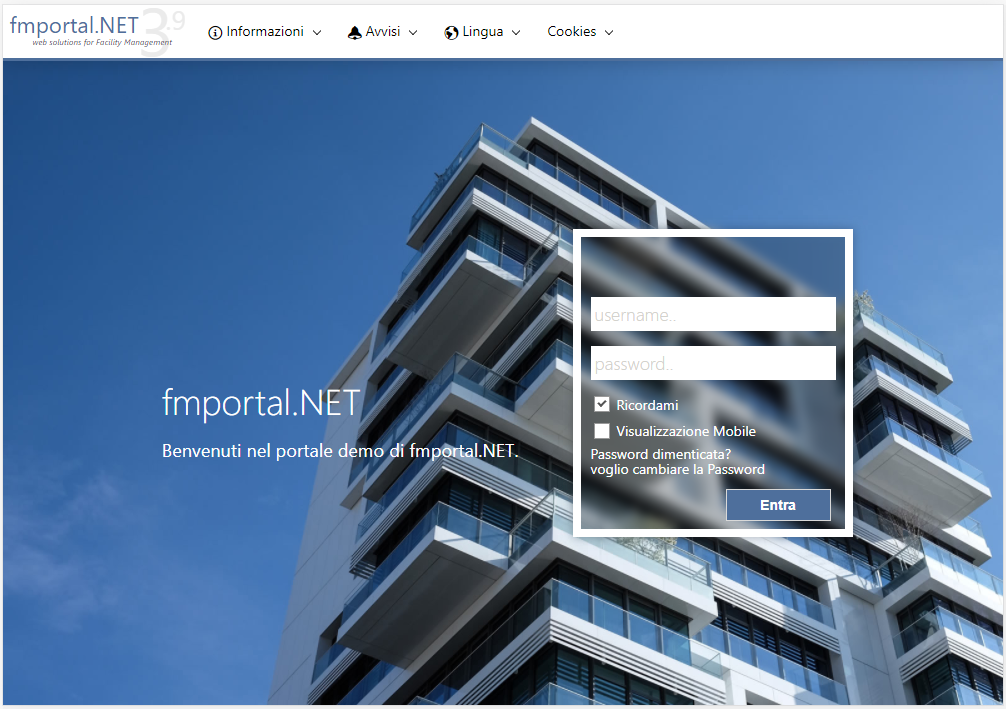Uncheck the Ricordami checkbox
The image size is (1006, 709).
[601, 404]
